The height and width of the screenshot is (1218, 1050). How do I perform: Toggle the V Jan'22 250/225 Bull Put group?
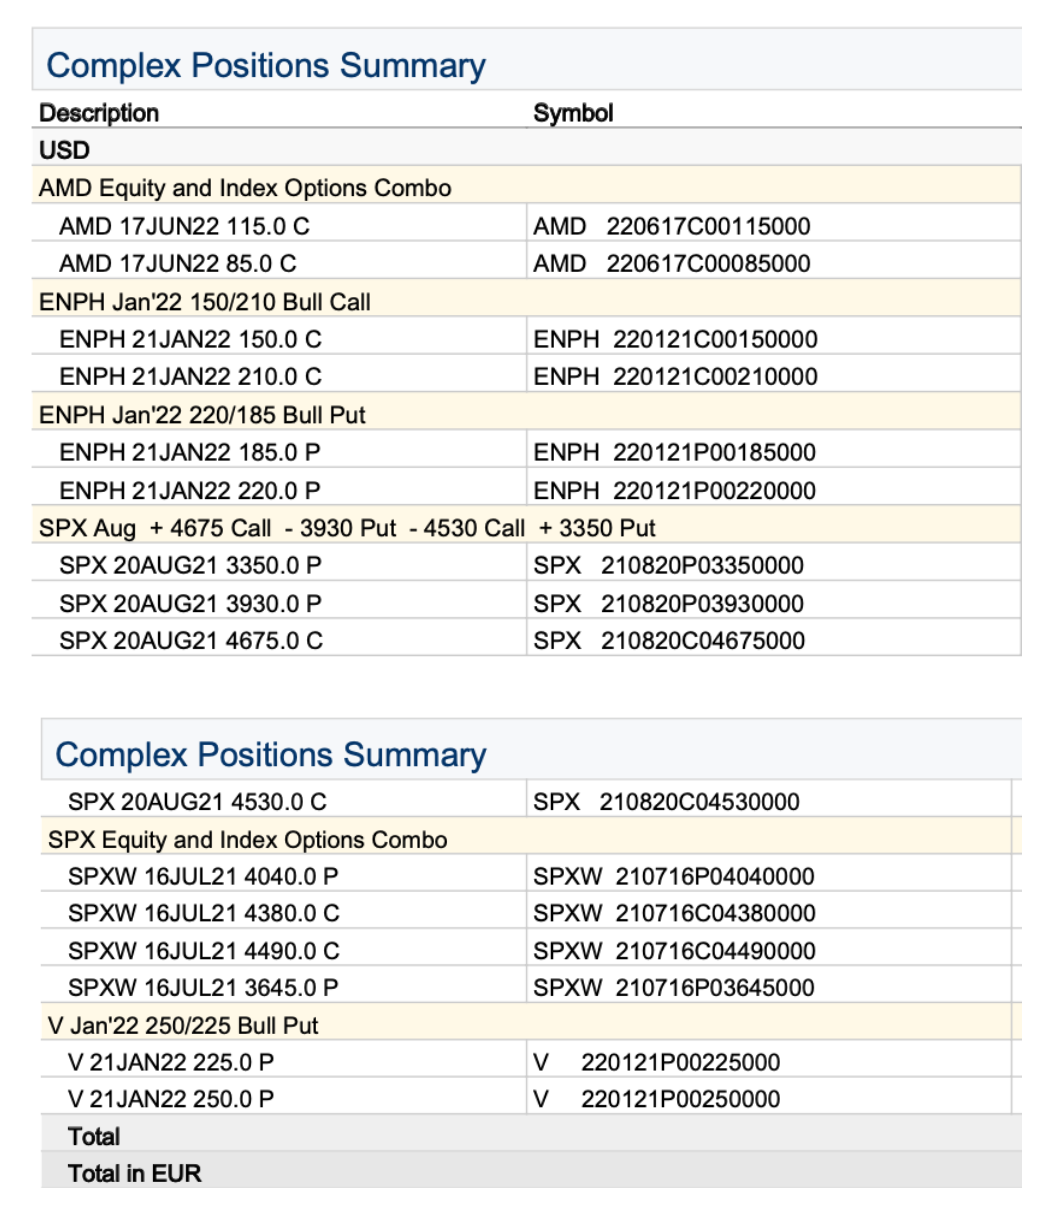183,1025
